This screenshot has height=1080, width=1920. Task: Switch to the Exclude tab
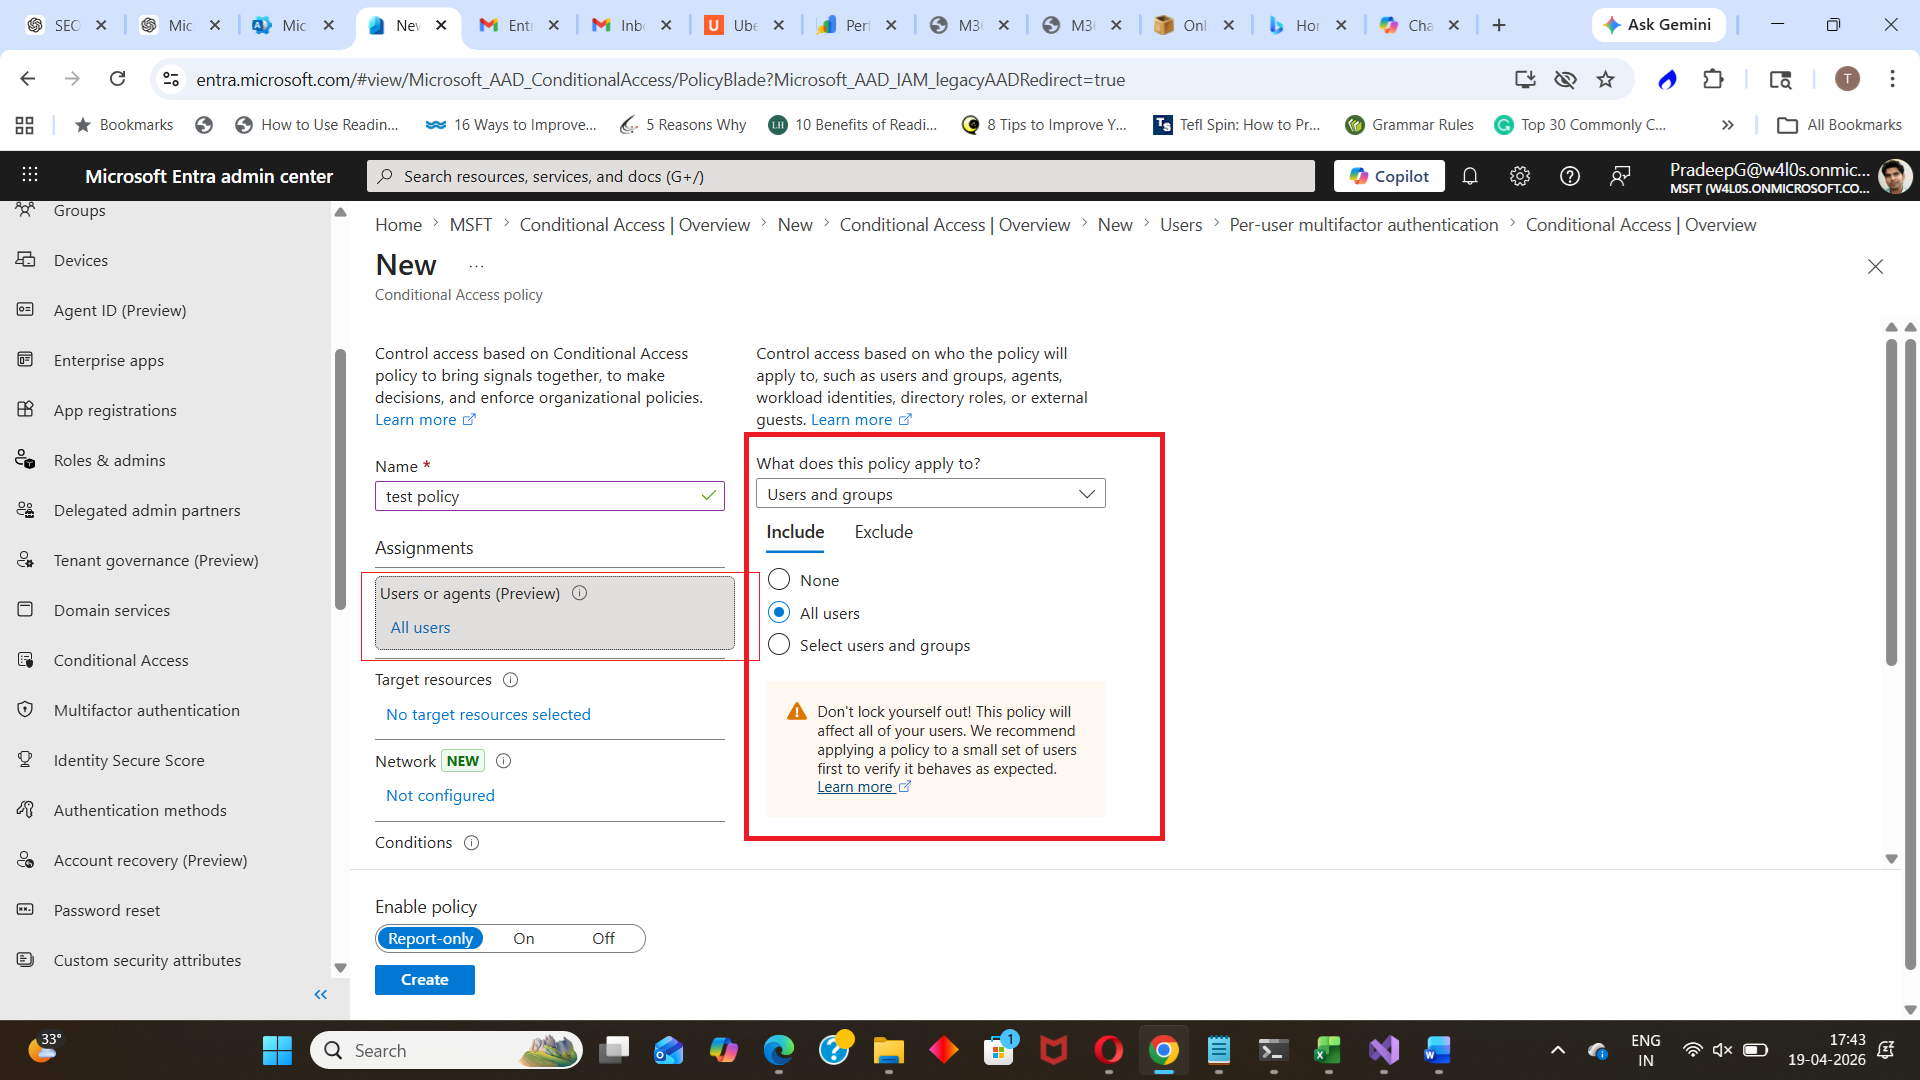point(883,532)
